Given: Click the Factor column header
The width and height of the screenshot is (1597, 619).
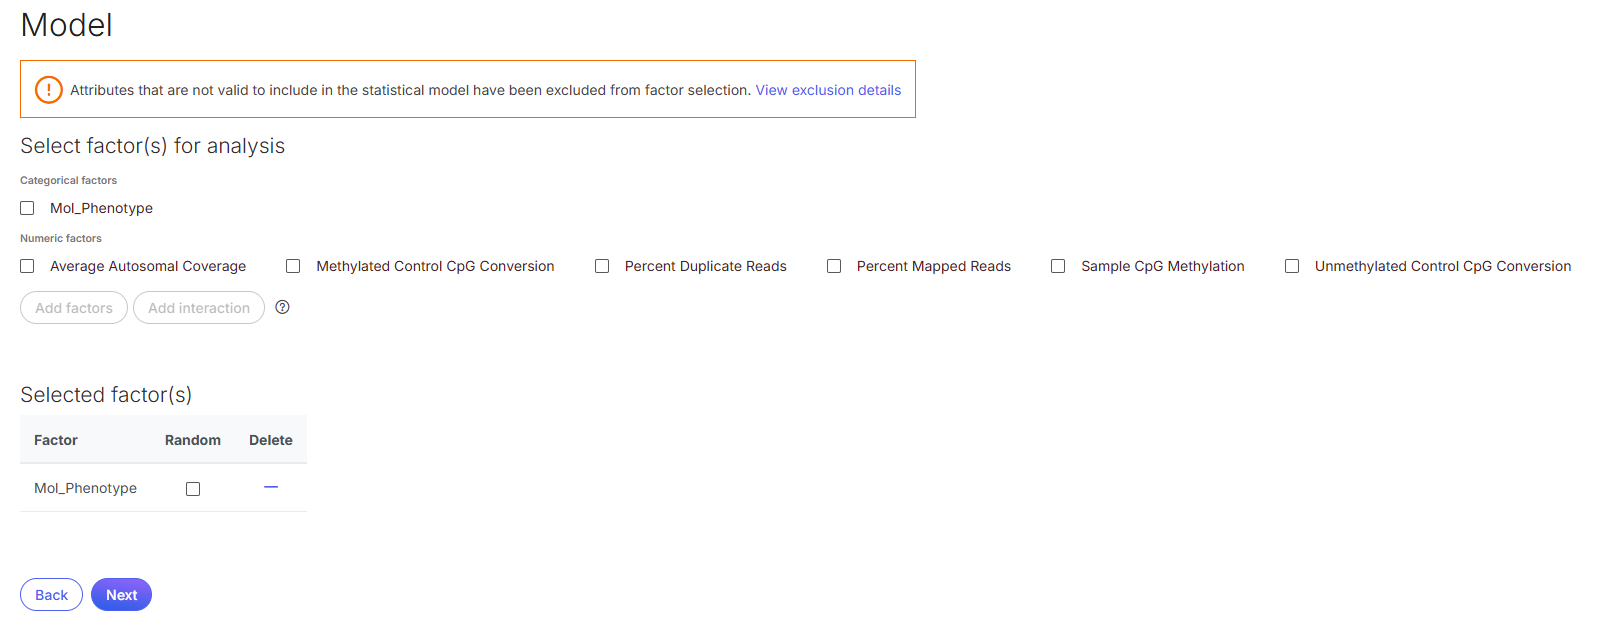Looking at the screenshot, I should [56, 440].
